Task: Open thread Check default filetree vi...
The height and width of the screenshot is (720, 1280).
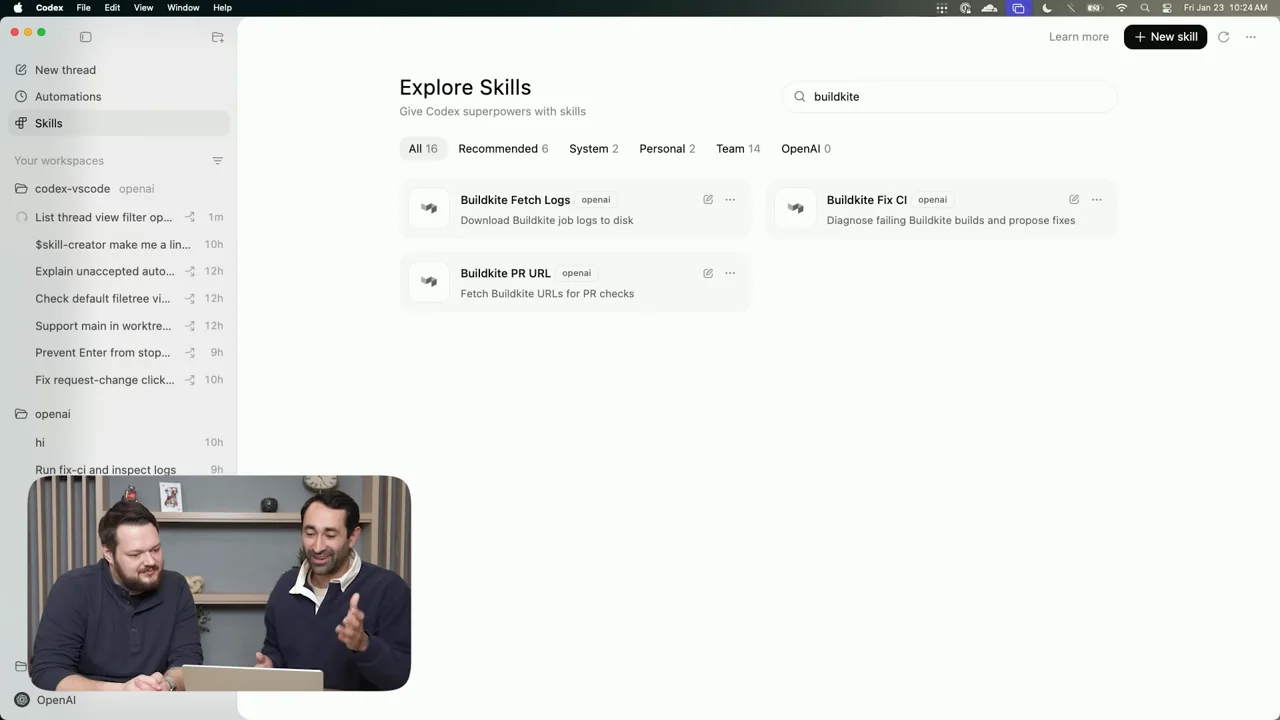Action: [118, 298]
